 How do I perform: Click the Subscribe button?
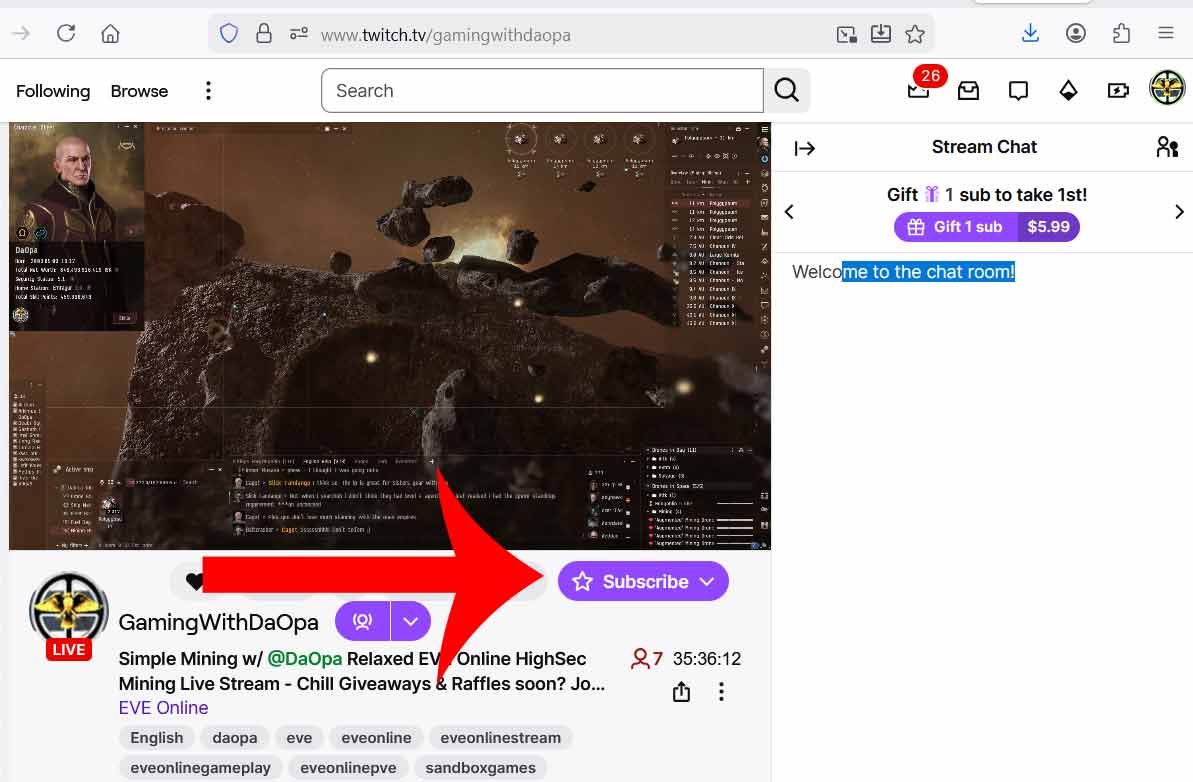tap(643, 581)
